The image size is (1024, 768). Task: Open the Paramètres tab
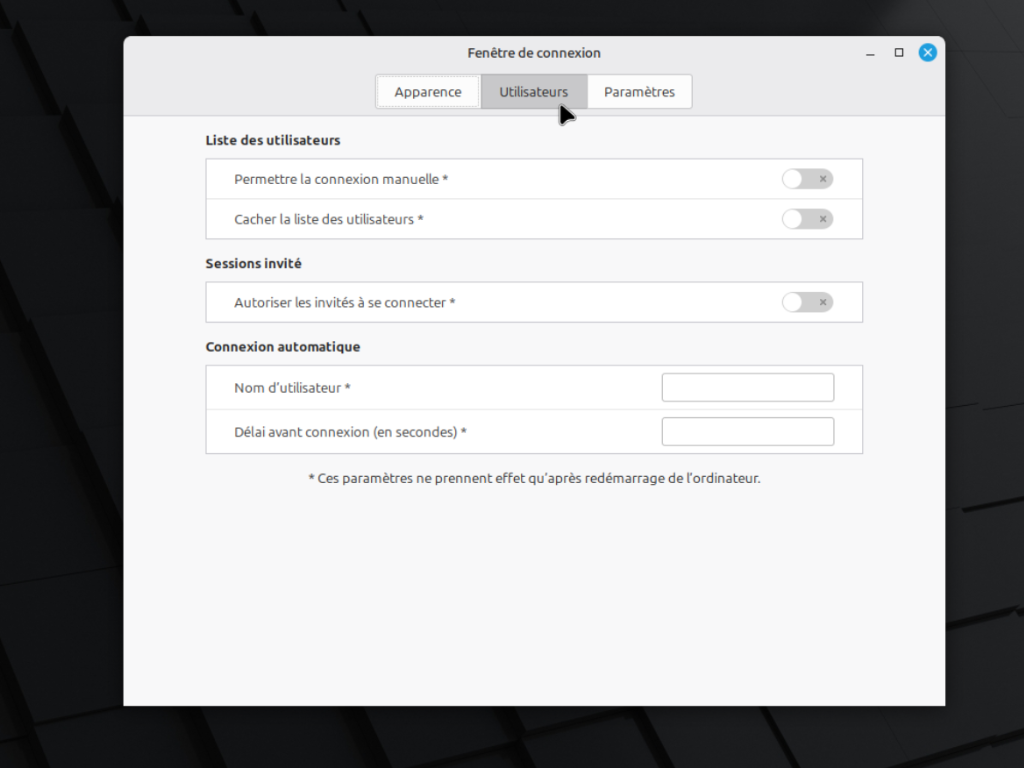coord(639,92)
